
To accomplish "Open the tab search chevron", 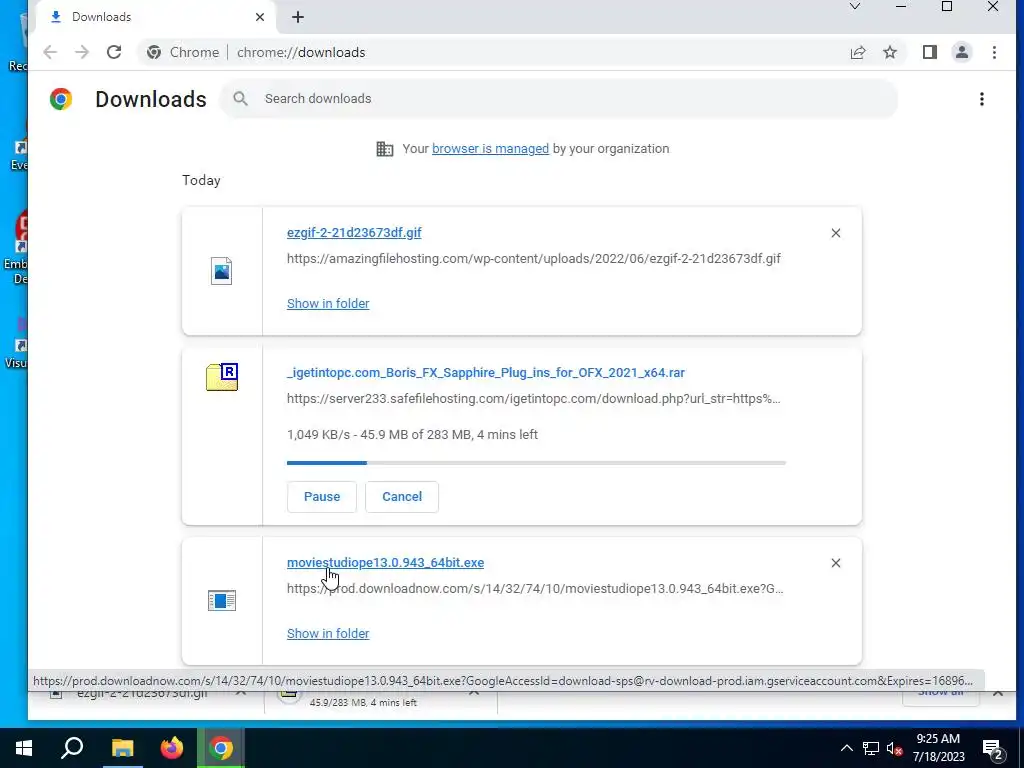I will (x=855, y=7).
